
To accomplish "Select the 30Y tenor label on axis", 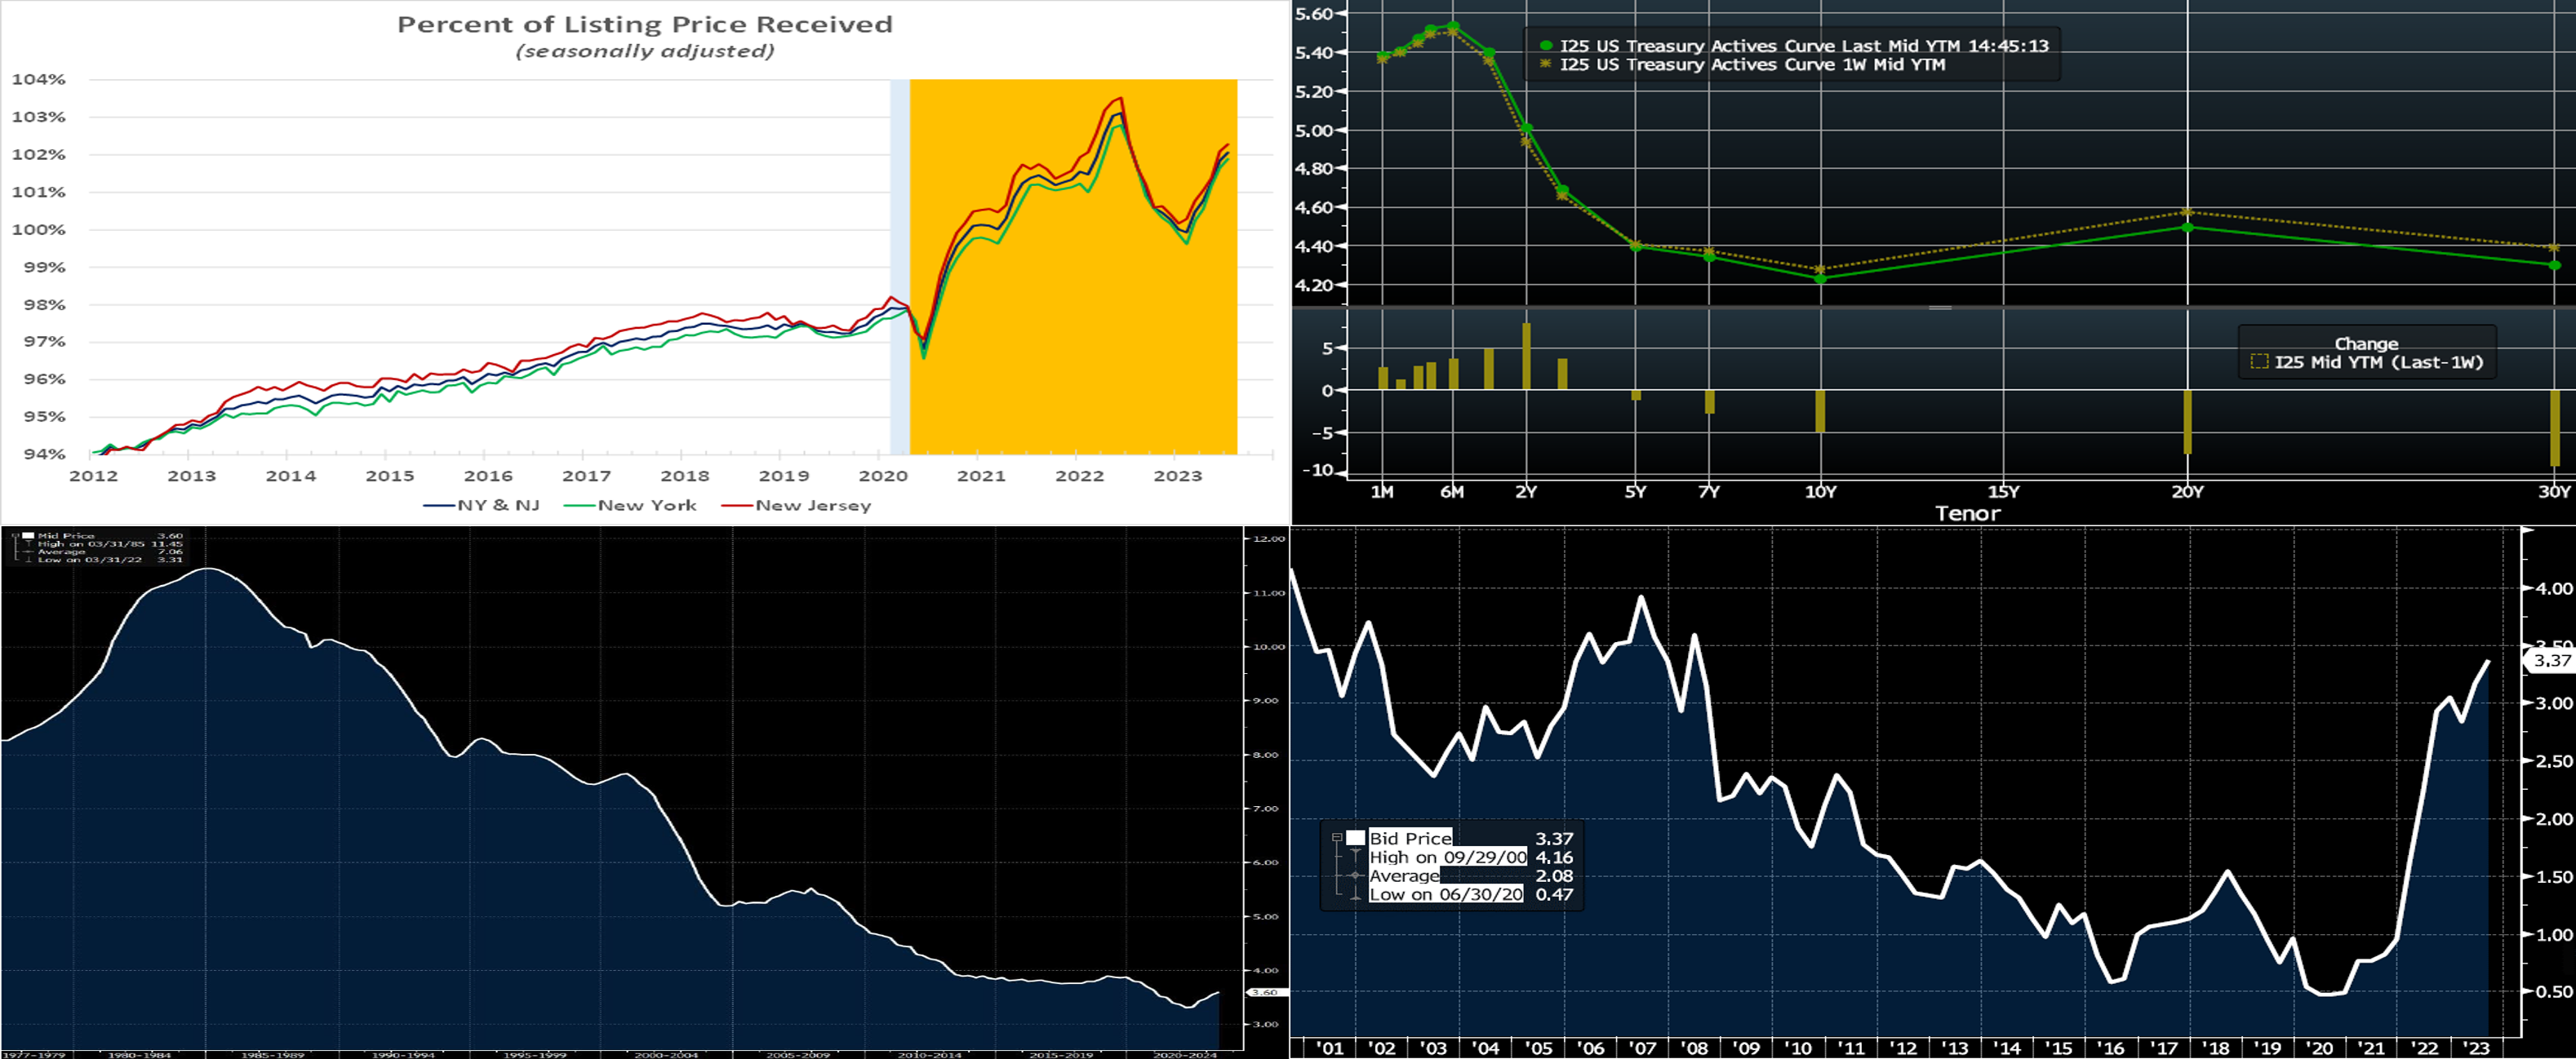I will pyautogui.click(x=2554, y=492).
